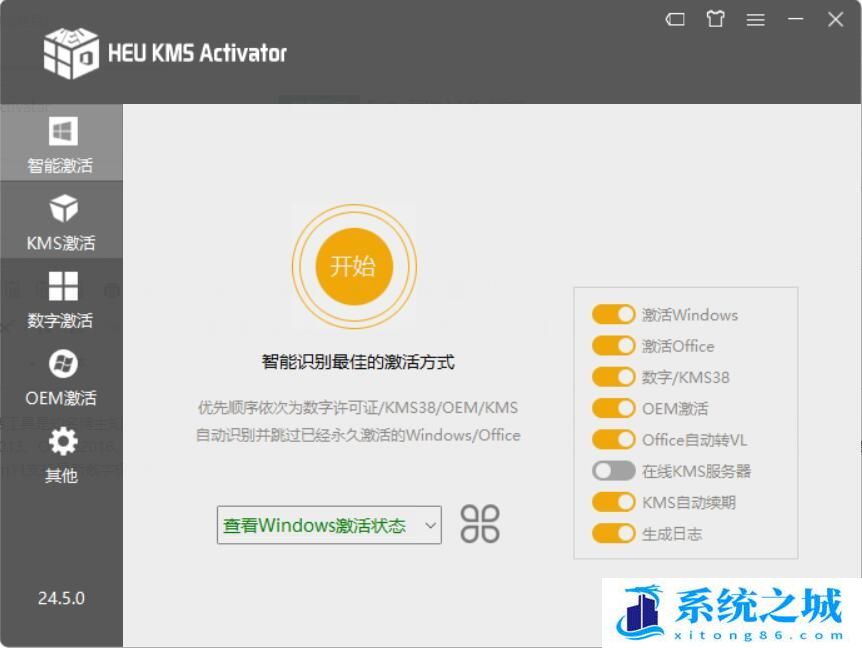862x648 pixels.
Task: Minimize the HEU KMS Activator window
Action: (795, 19)
